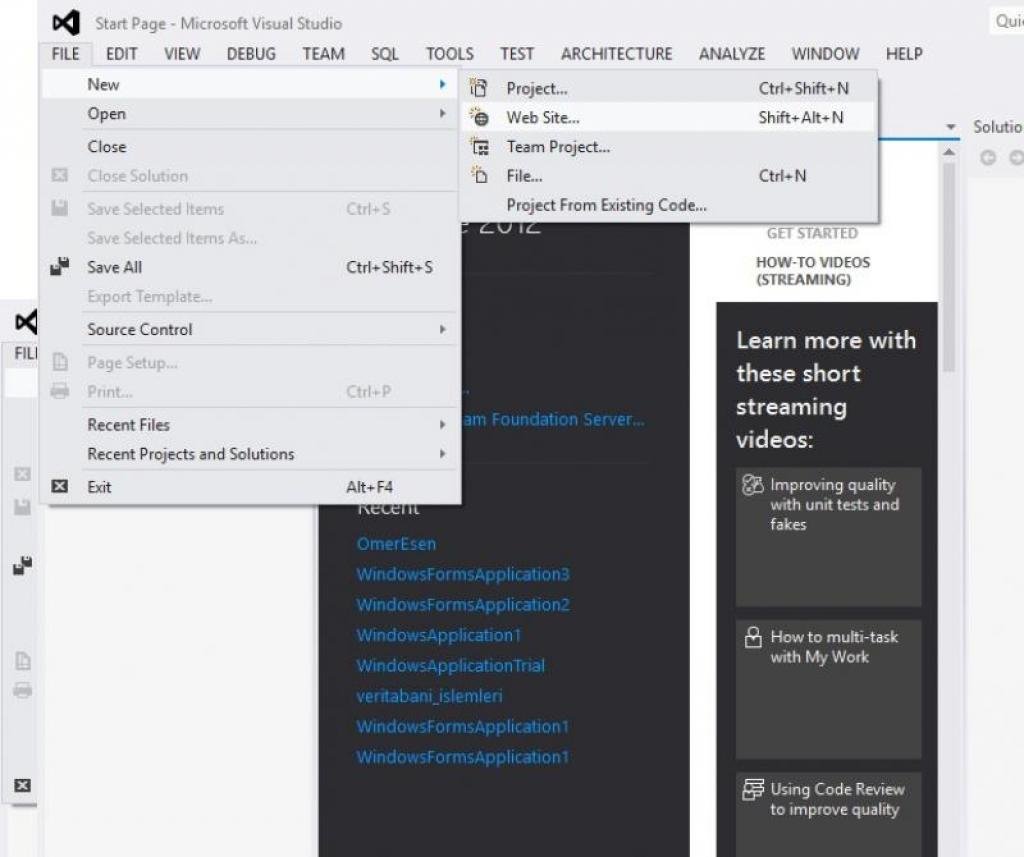Click the unit tests video icon
The image size is (1024, 857).
[x=752, y=485]
